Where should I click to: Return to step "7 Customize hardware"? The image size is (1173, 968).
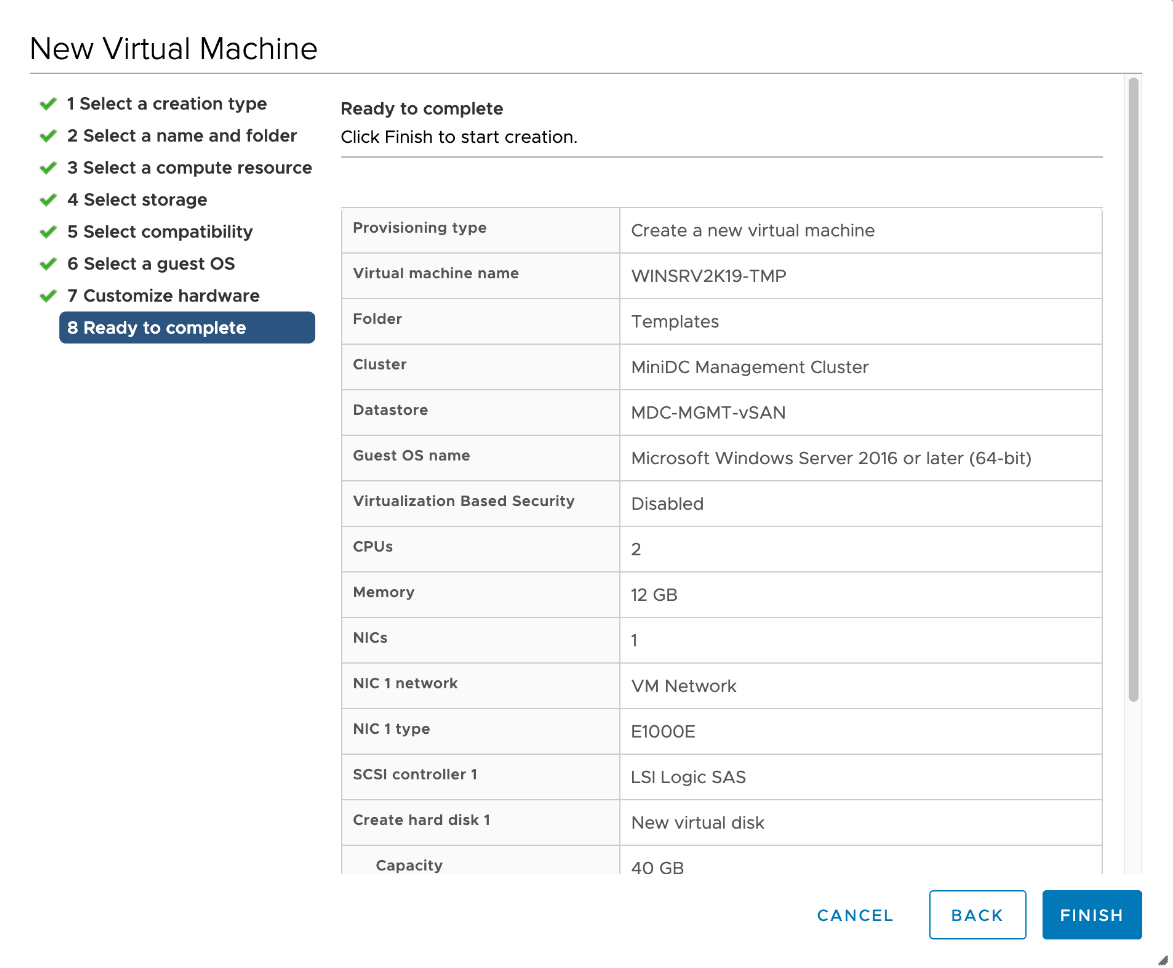163,296
